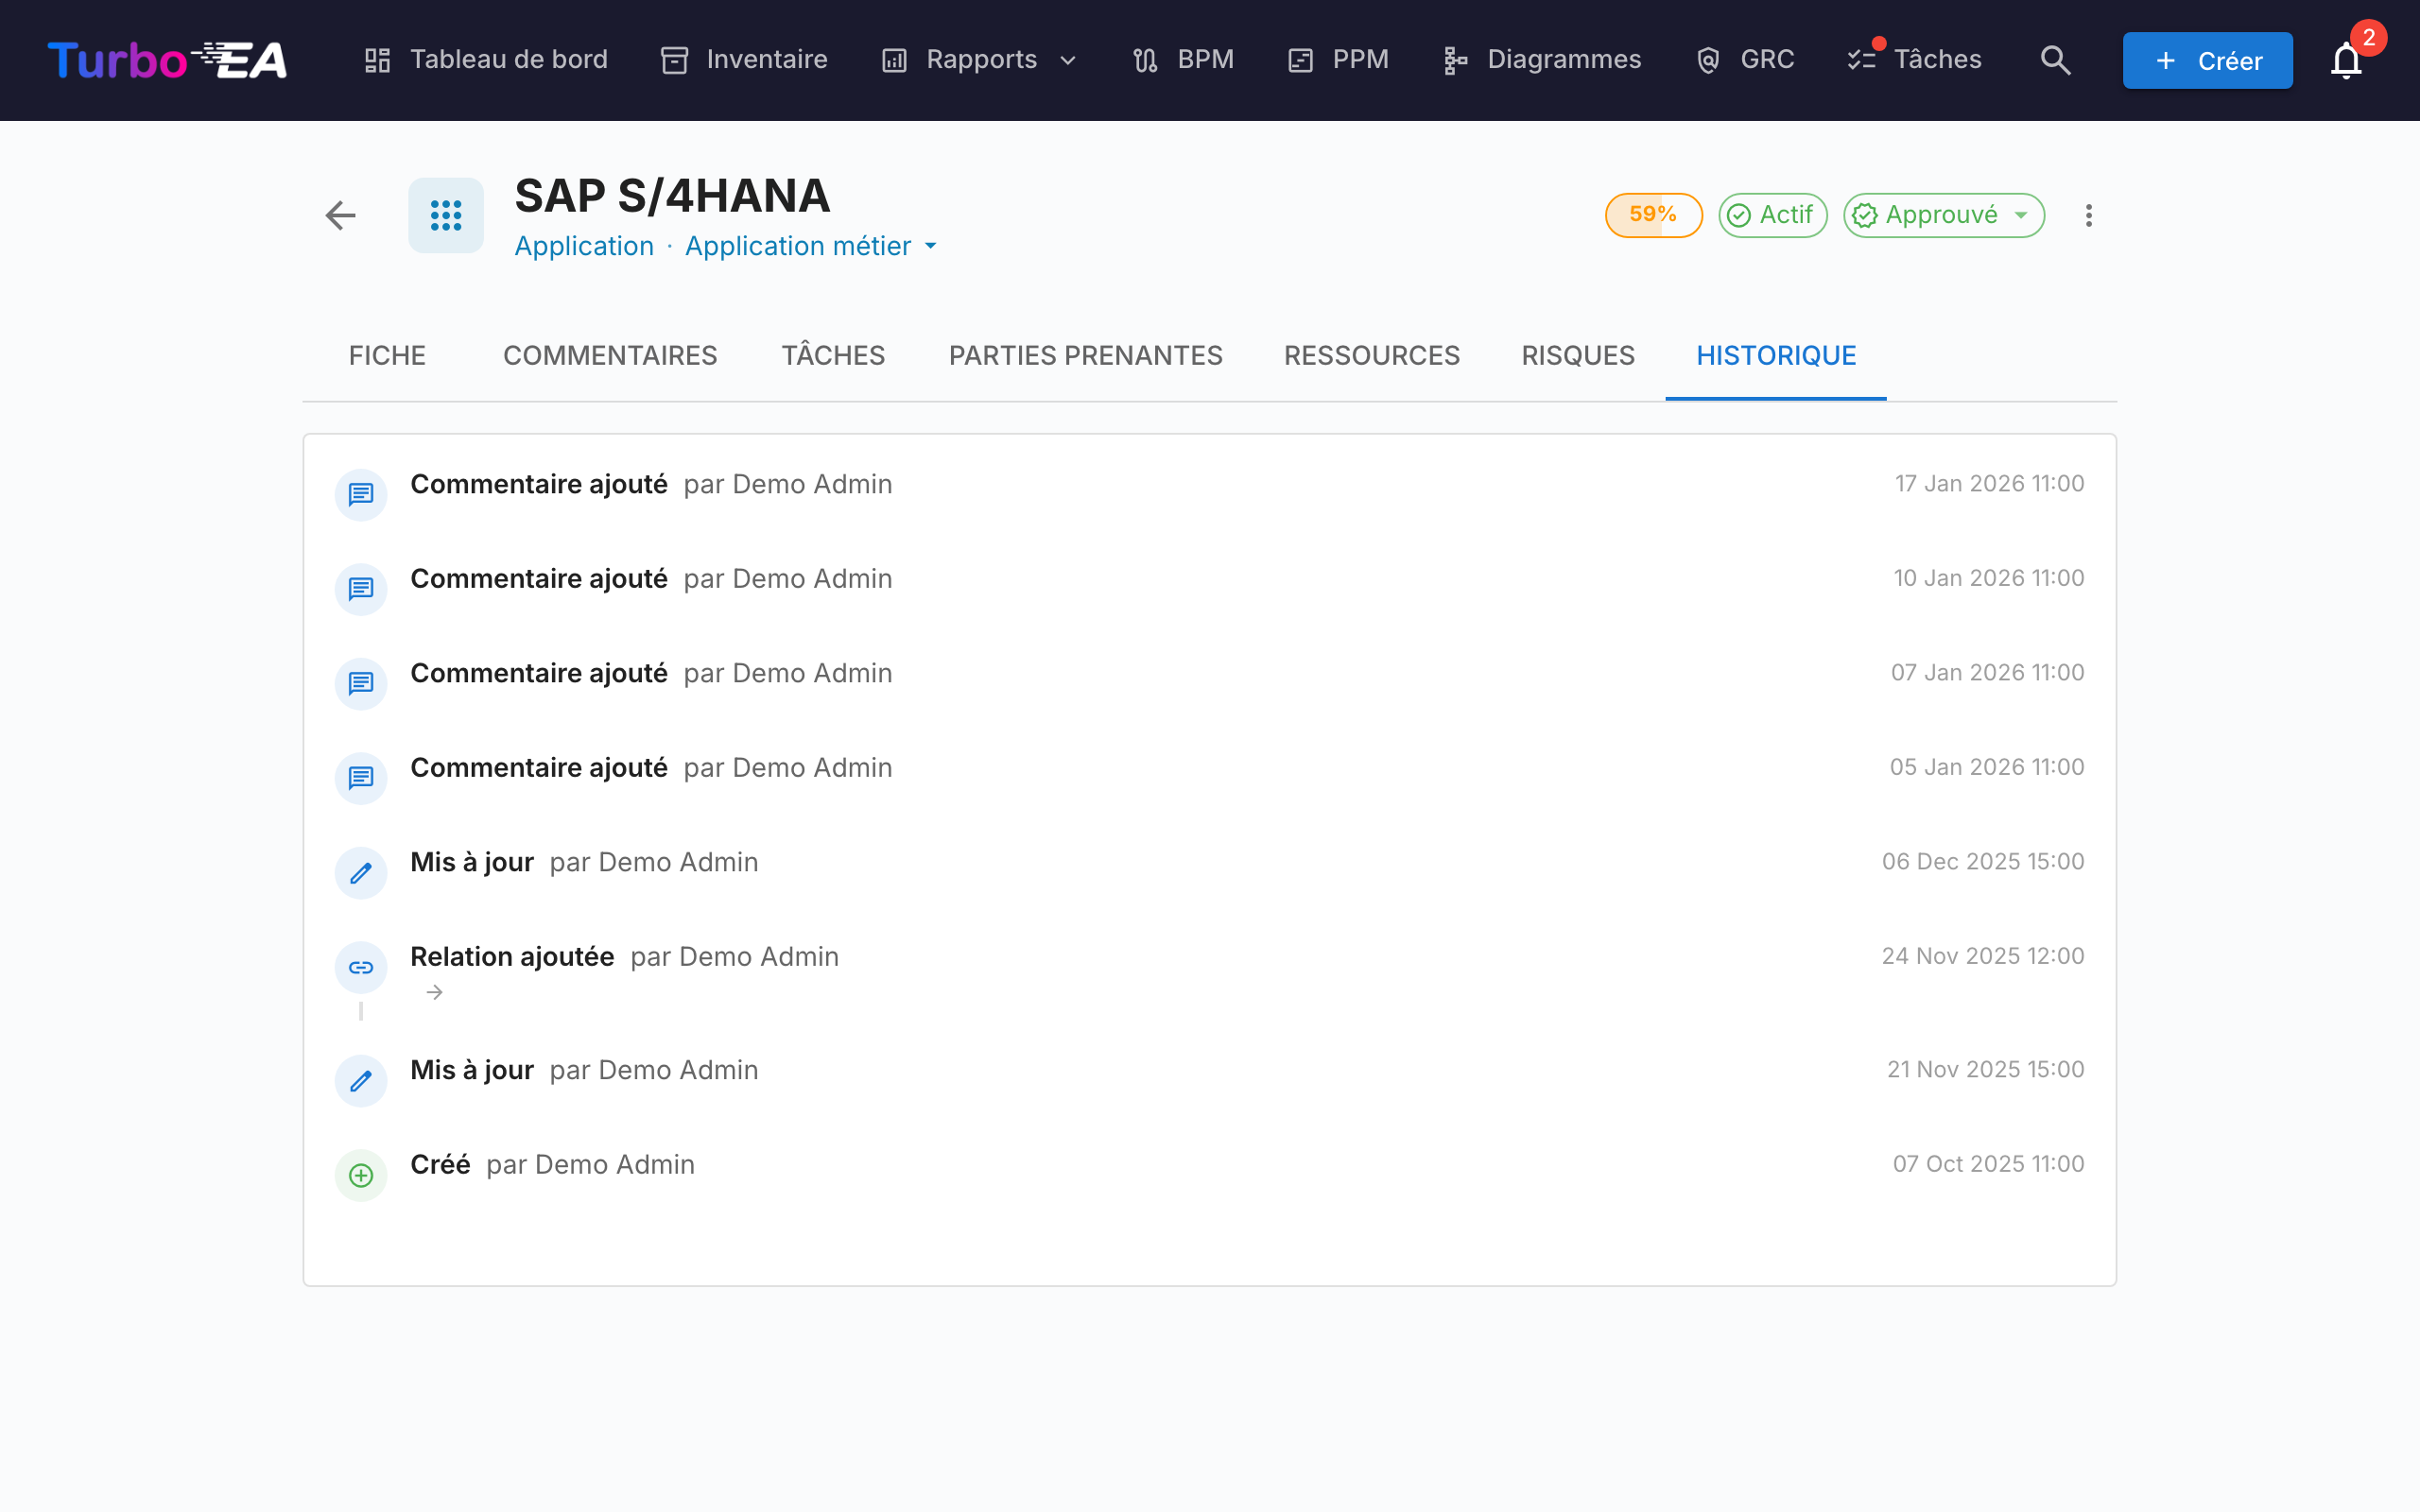Click the small arrow under Relation ajoutée
Image resolution: width=2420 pixels, height=1512 pixels.
(434, 992)
